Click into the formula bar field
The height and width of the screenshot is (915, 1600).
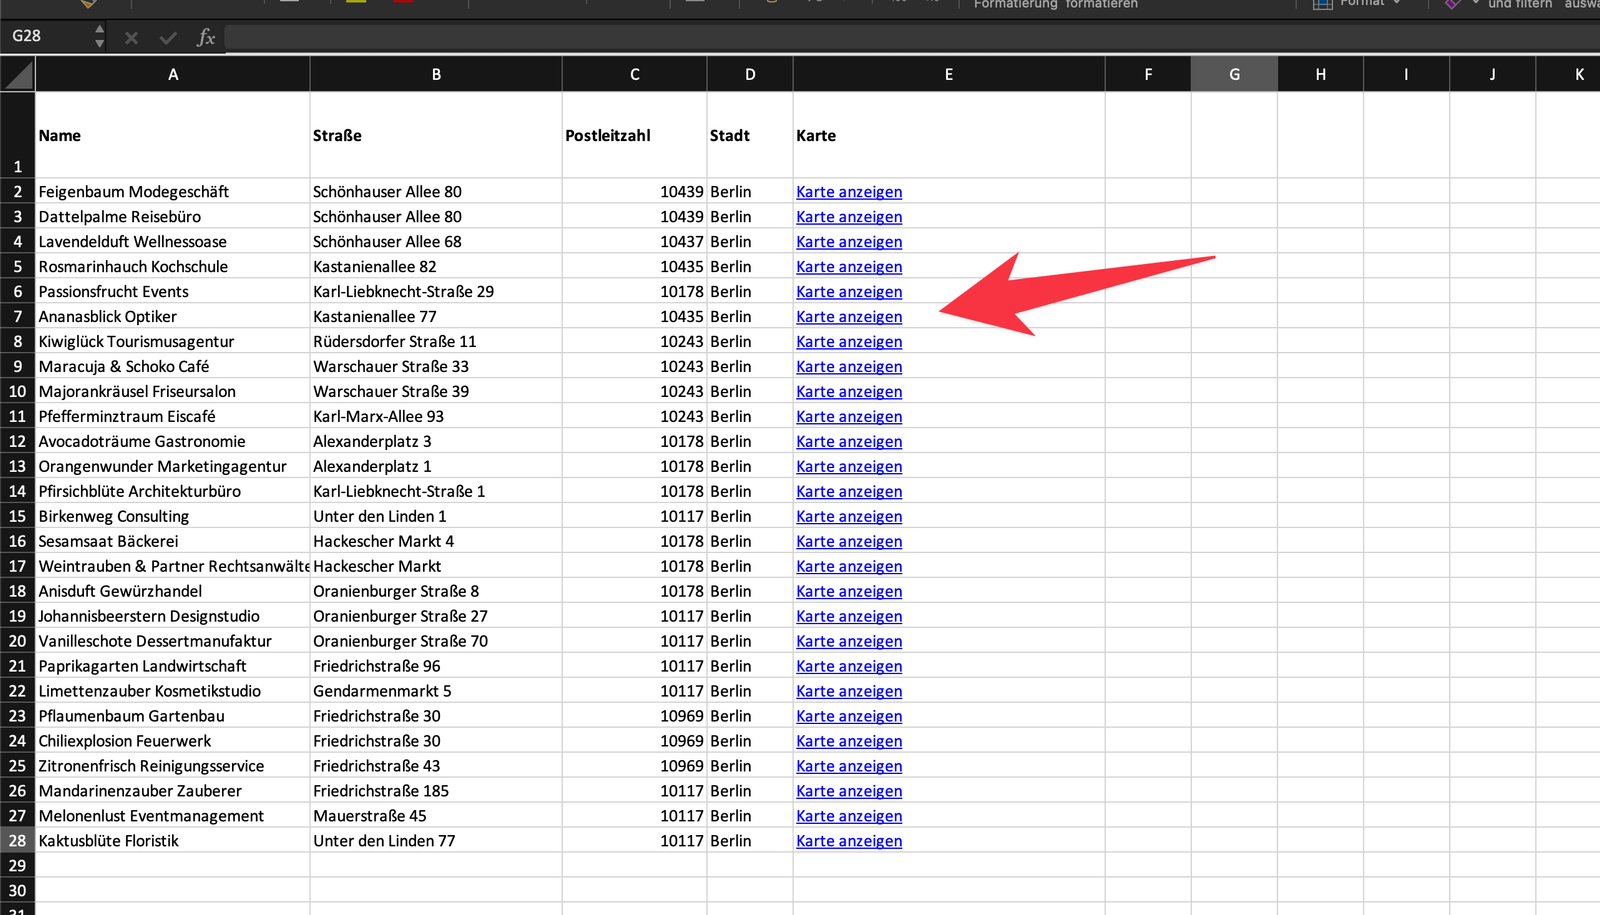pyautogui.click(x=912, y=38)
